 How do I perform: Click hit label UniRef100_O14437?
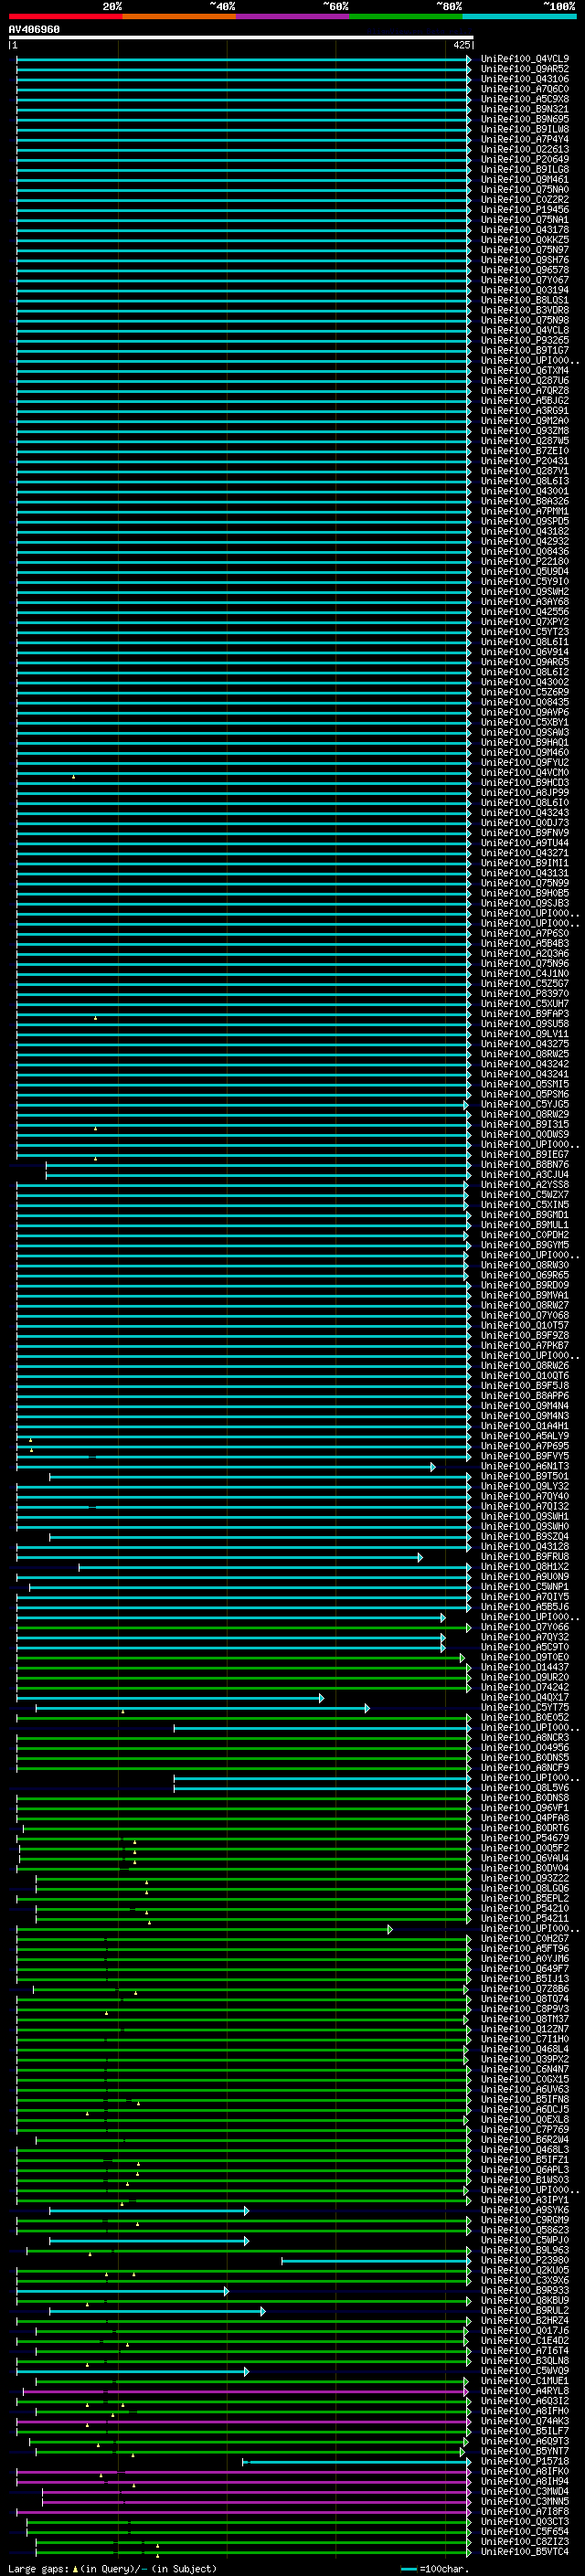524,1667
